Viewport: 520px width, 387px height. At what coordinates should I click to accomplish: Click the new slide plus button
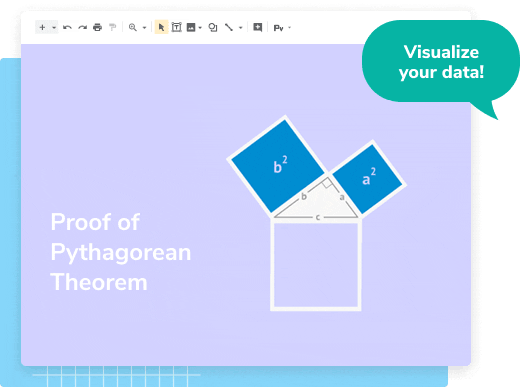point(42,27)
